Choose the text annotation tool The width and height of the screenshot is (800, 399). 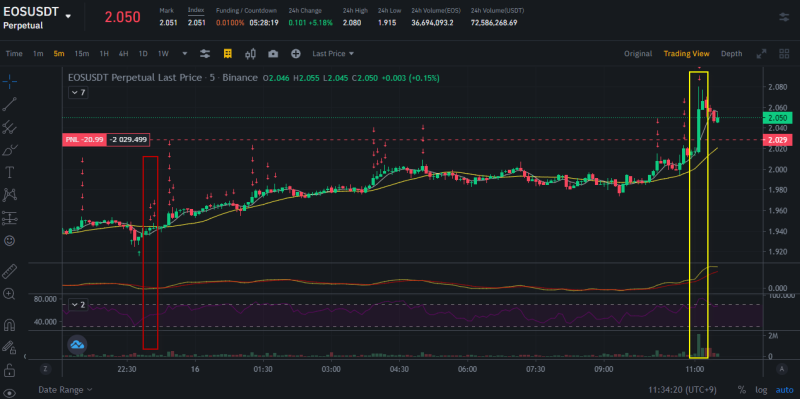(9, 172)
